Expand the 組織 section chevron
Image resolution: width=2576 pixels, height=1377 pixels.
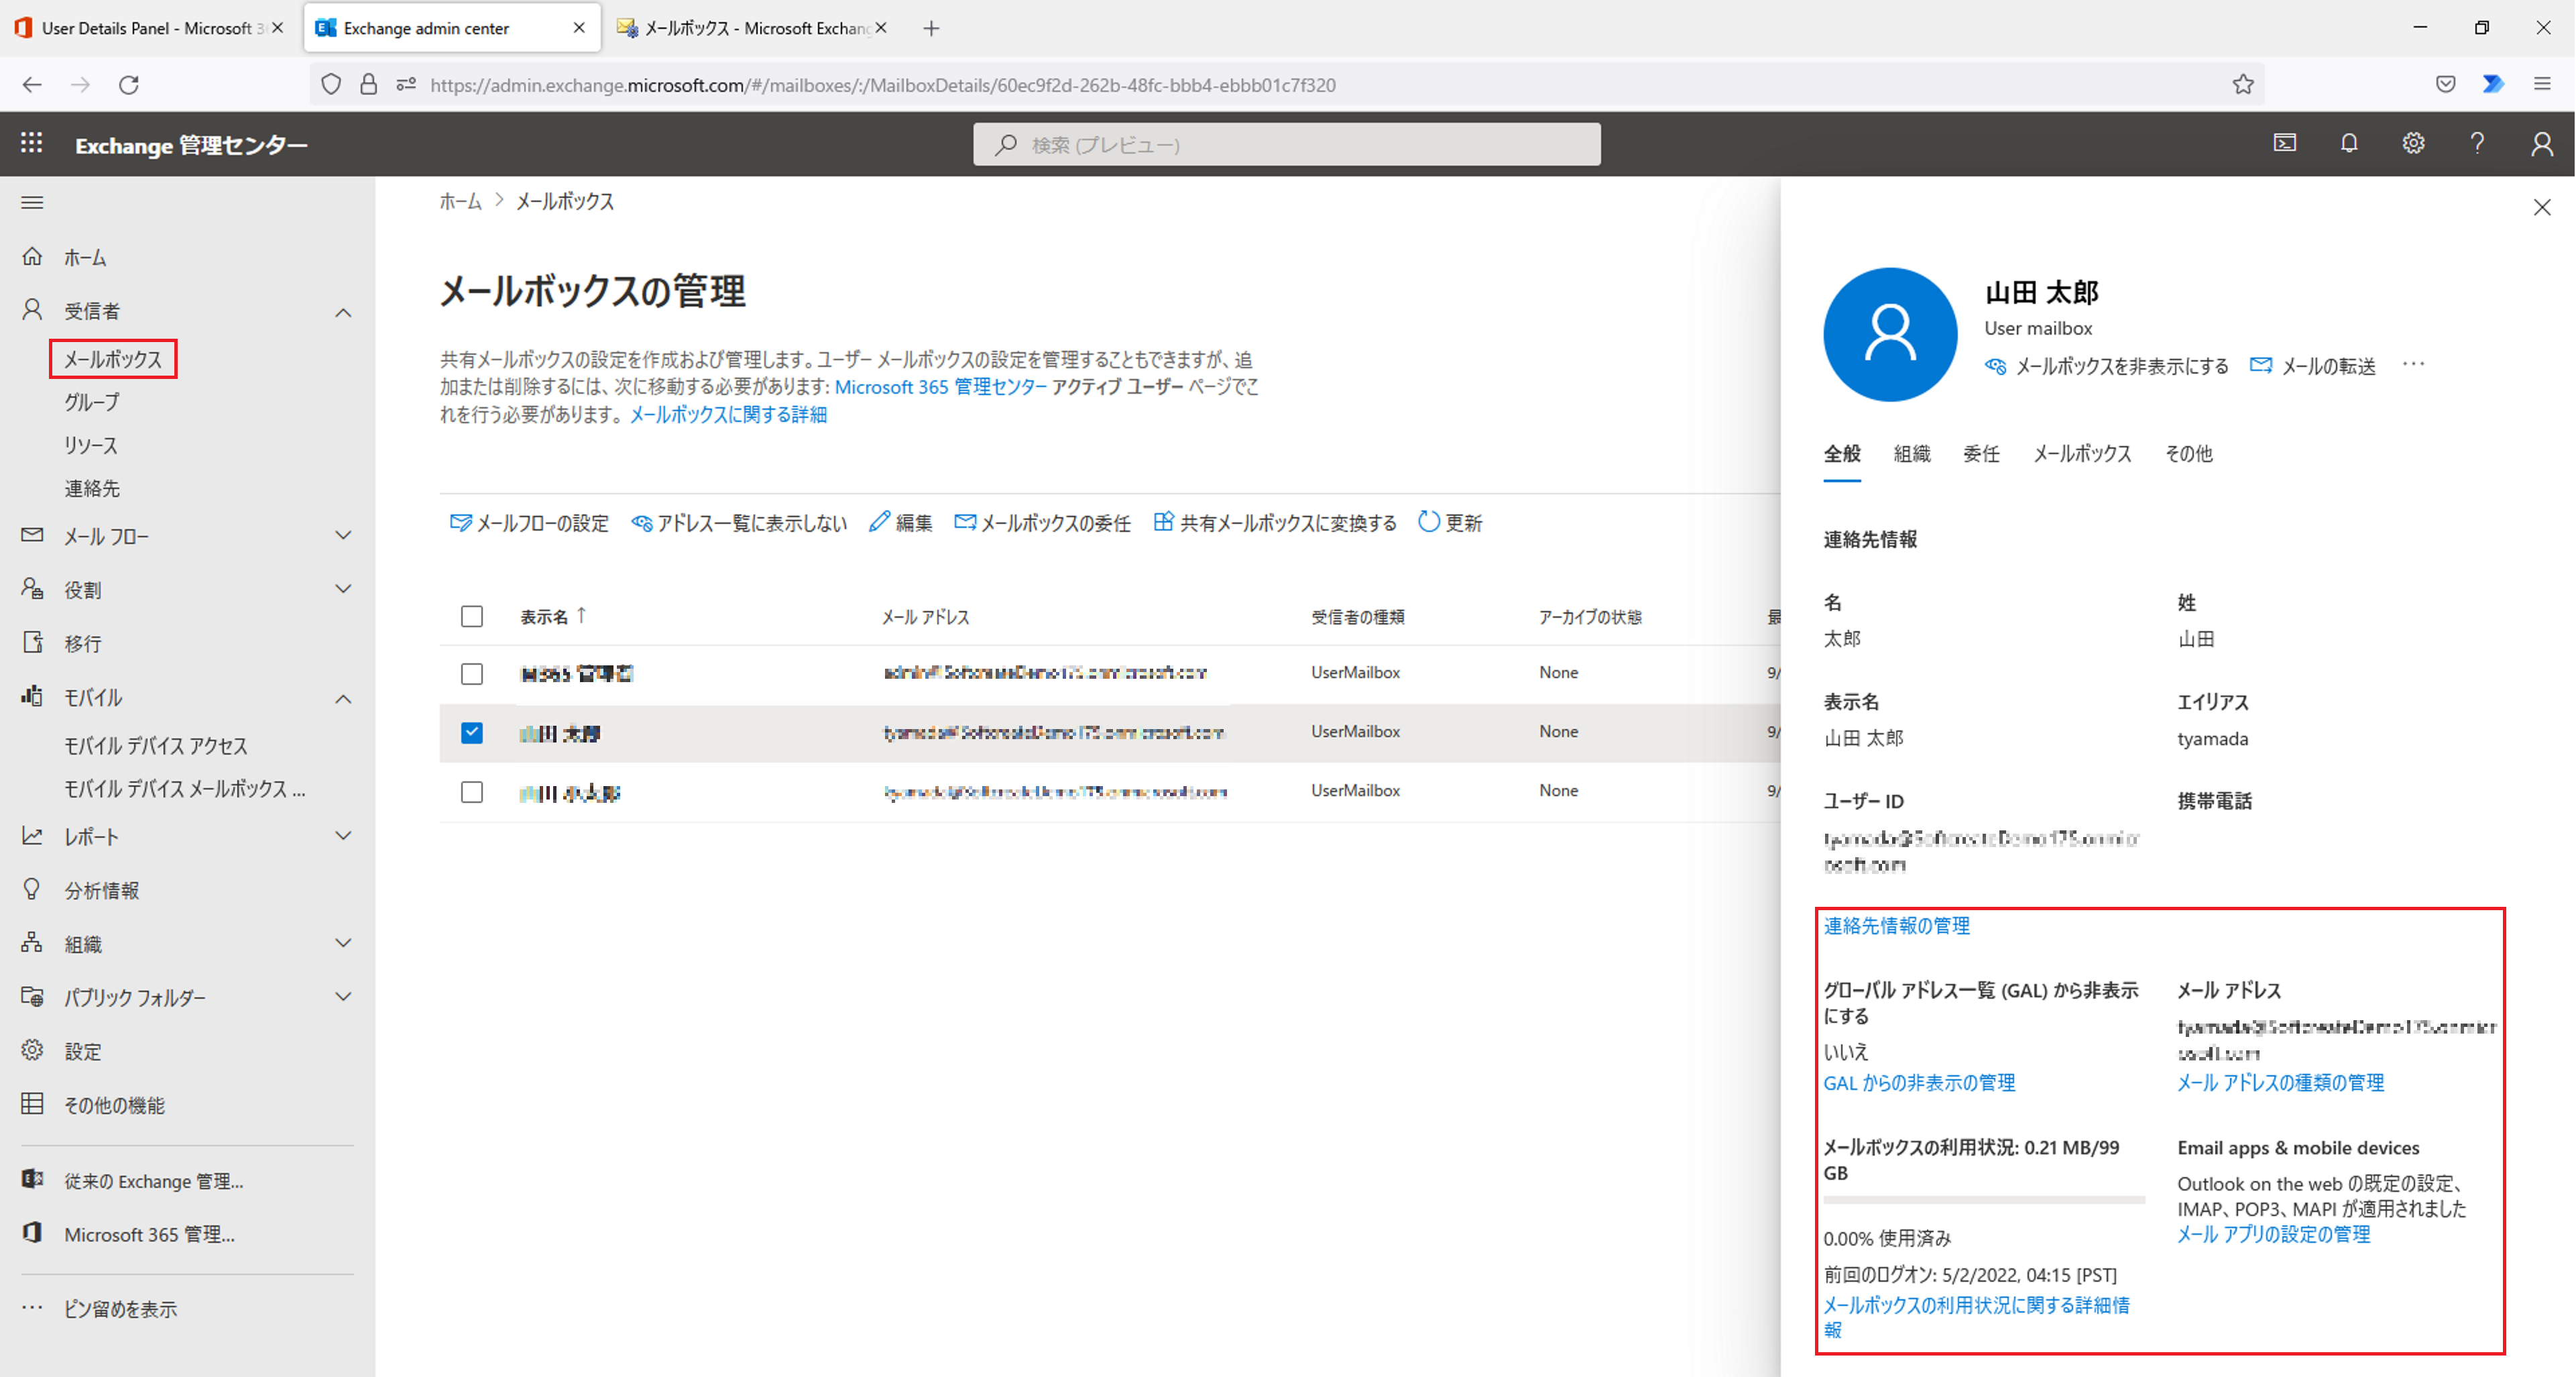click(343, 943)
